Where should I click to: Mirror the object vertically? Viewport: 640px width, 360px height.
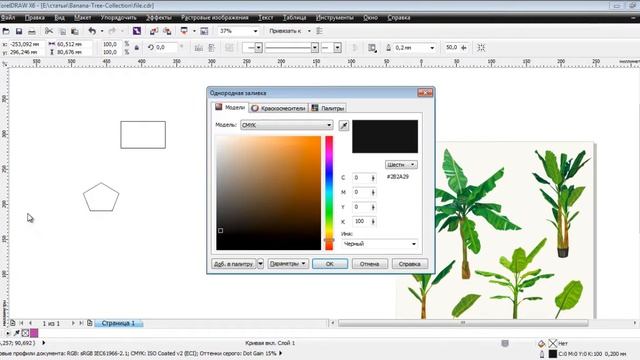[211, 48]
